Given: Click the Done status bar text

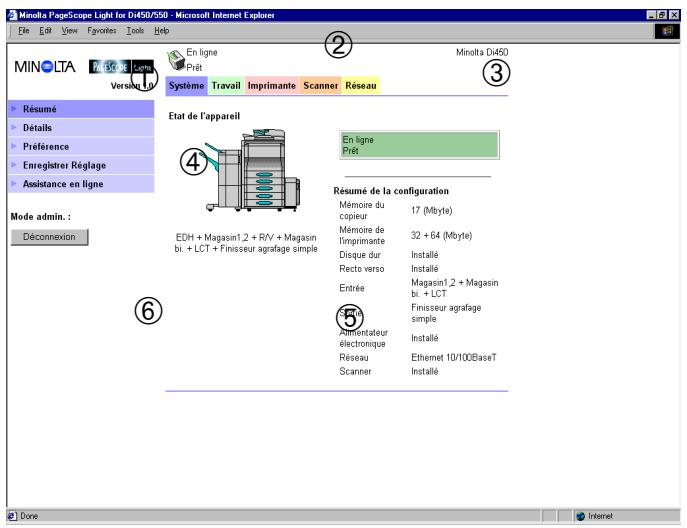Looking at the screenshot, I should pos(29,516).
